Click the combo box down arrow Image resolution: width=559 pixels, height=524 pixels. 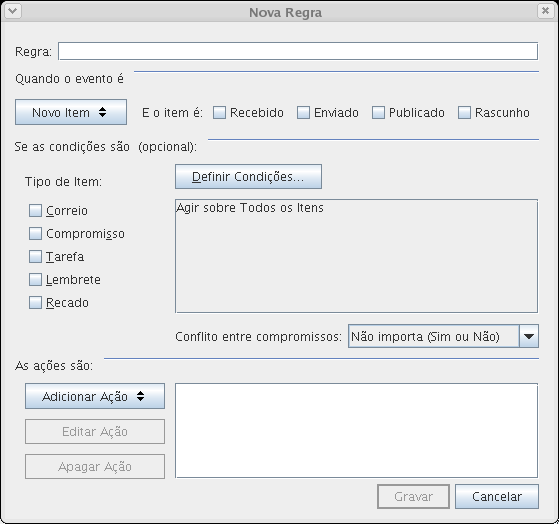[529, 336]
